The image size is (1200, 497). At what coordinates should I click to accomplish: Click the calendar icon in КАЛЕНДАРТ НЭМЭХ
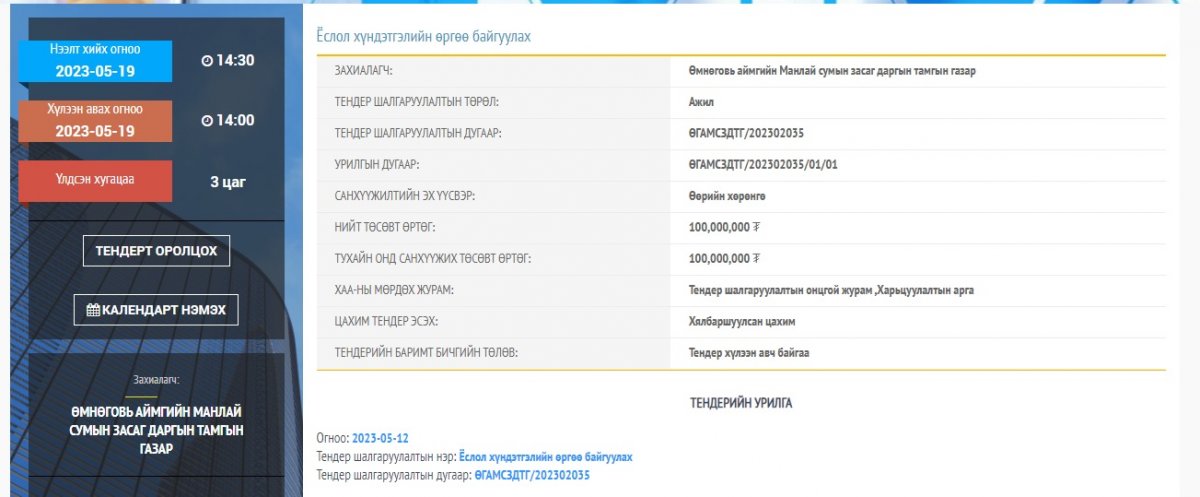(x=93, y=310)
